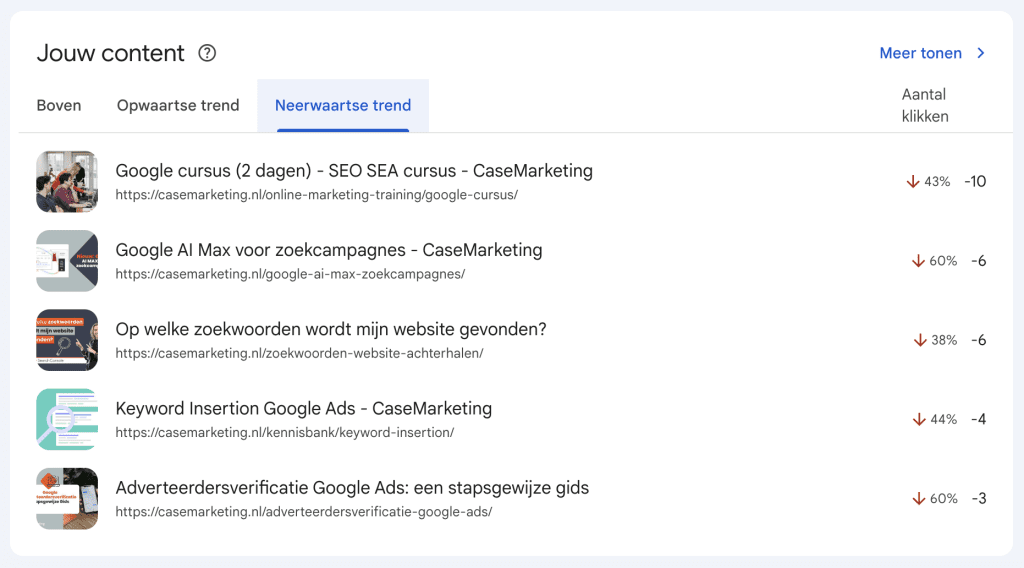Open title Google cursus (2 dagen) - SEO SEA cursus
The height and width of the screenshot is (568, 1024).
pos(354,171)
